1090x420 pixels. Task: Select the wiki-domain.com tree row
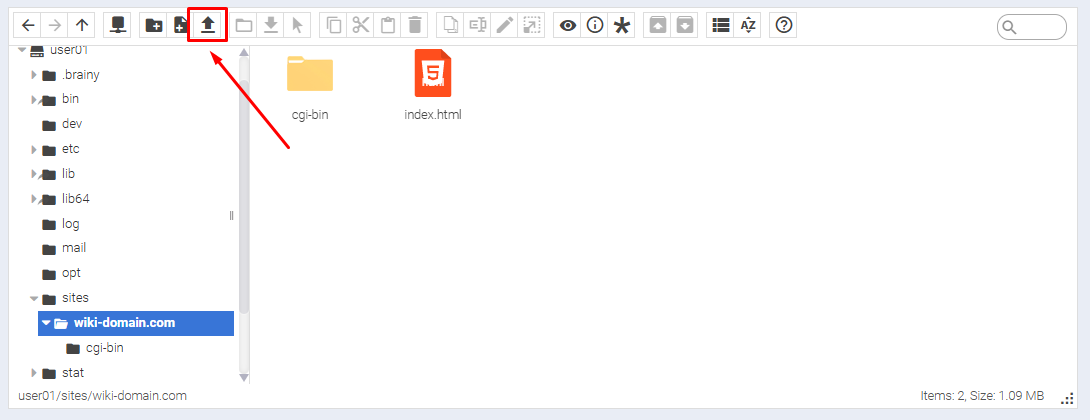coord(136,323)
